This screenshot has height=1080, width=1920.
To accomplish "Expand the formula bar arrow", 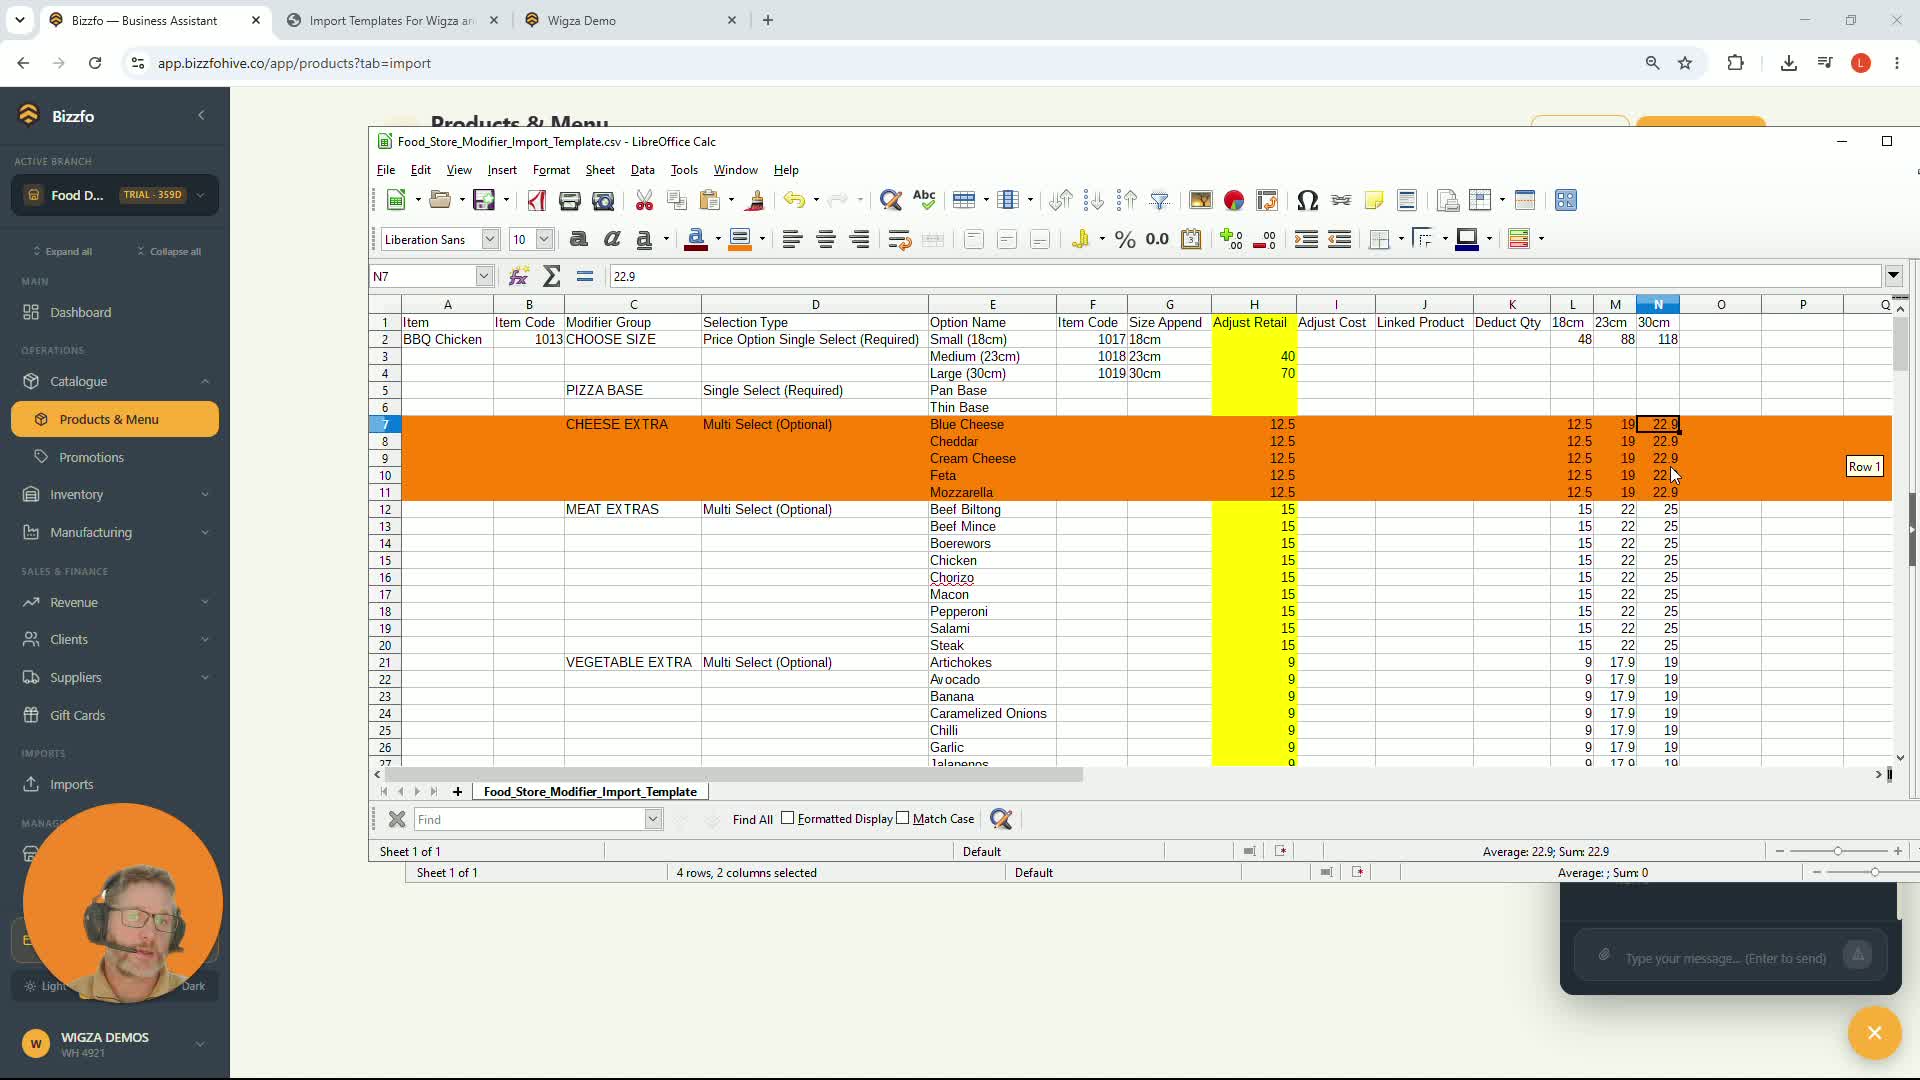I will 1893,276.
